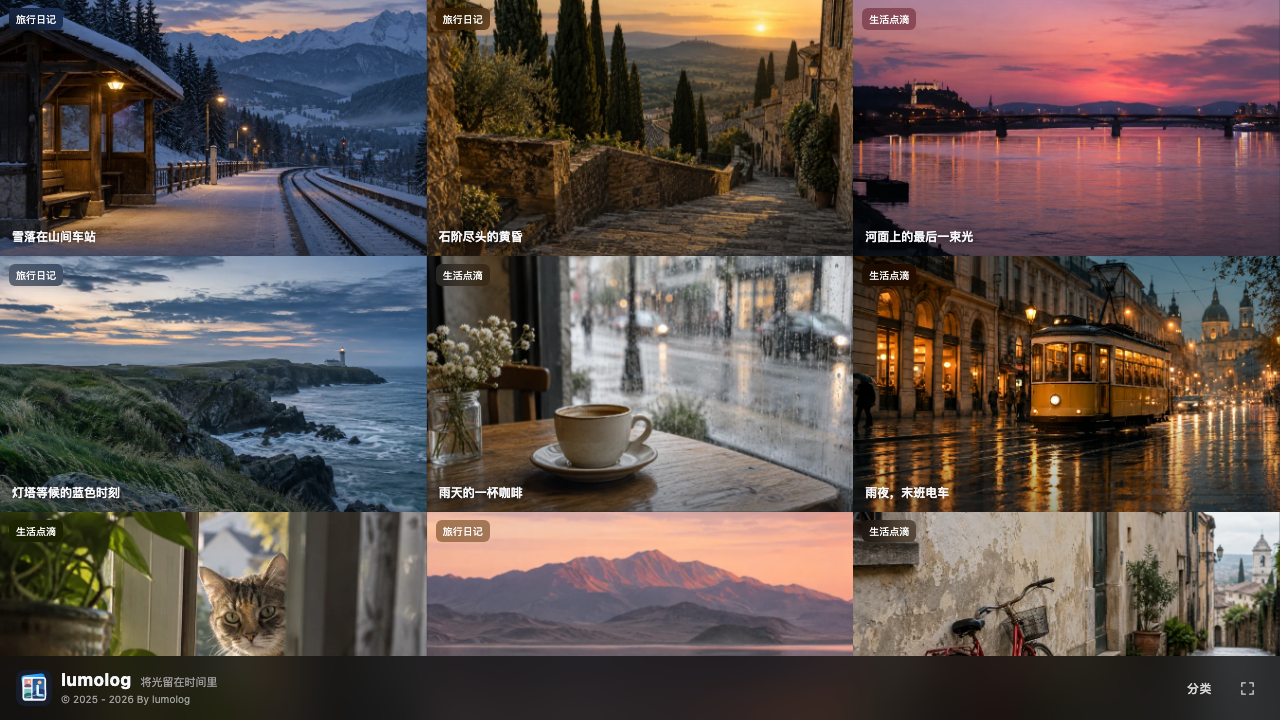Click the title text 河面上的最后一束光

pyautogui.click(x=919, y=237)
